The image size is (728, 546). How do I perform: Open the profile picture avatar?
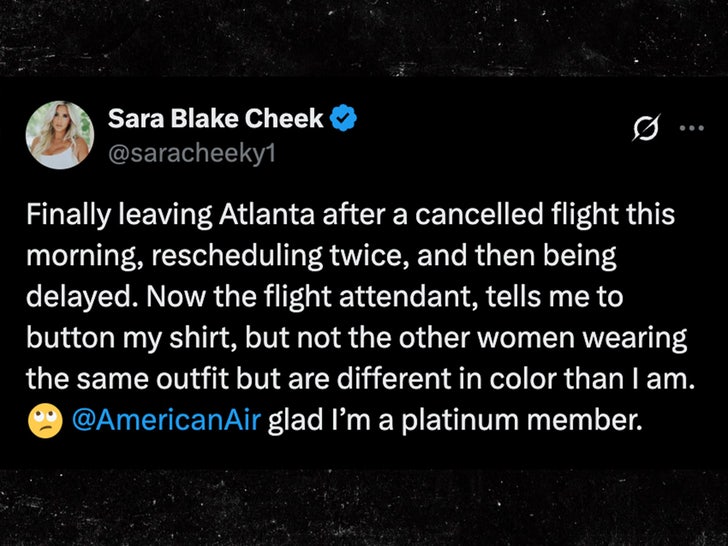tap(60, 134)
